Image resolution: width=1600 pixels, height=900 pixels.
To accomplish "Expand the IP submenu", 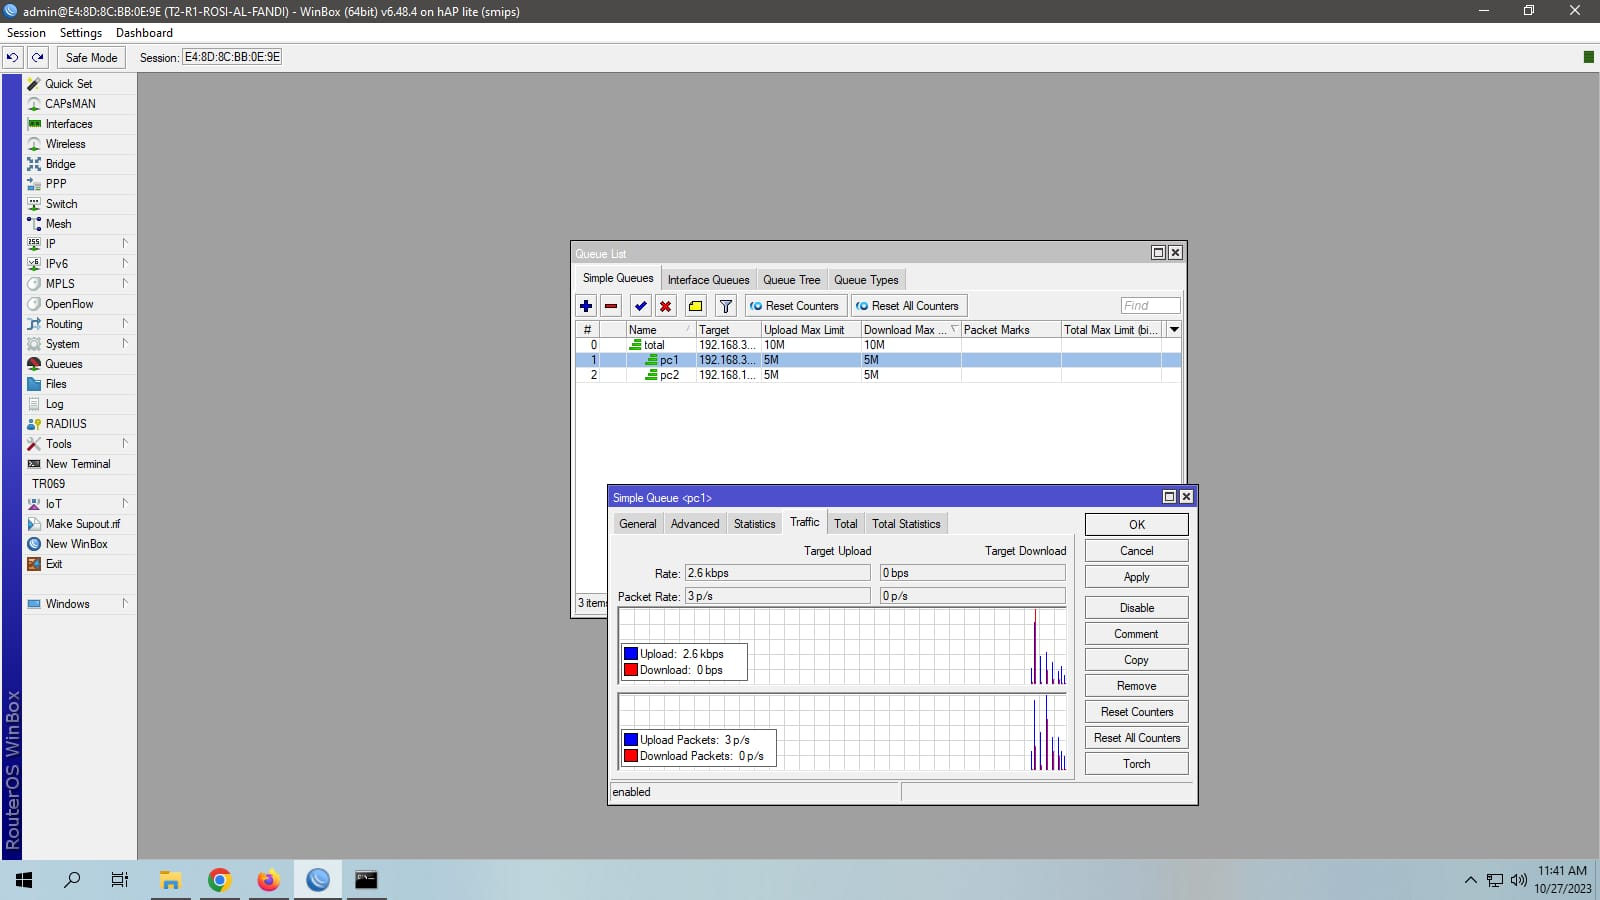I will (78, 244).
